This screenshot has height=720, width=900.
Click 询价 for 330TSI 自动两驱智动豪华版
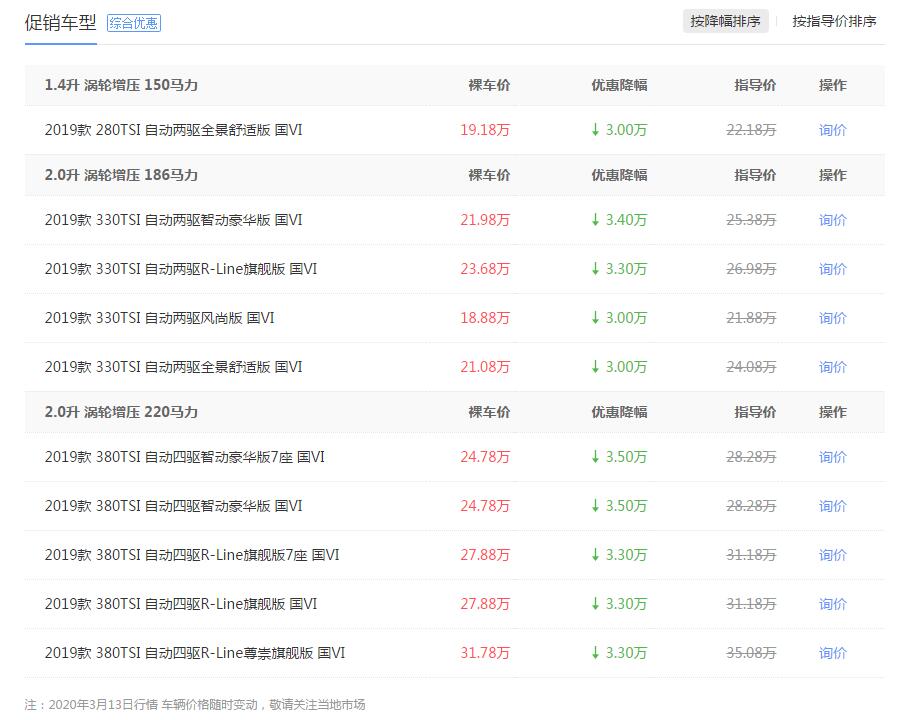832,220
